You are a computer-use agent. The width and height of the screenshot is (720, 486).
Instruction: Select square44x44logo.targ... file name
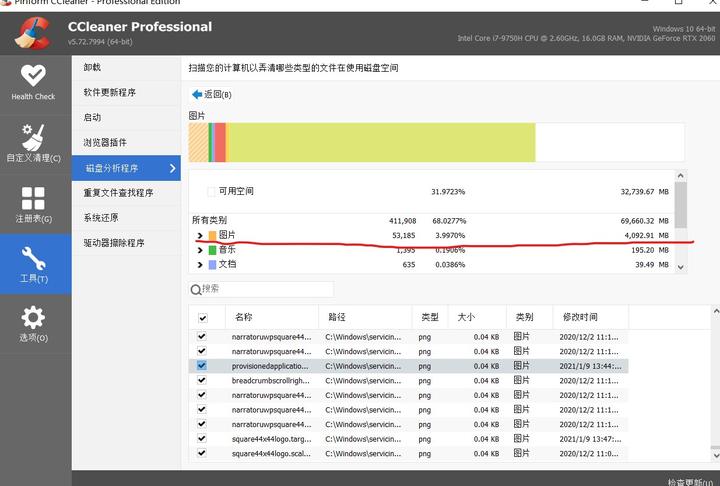coord(271,439)
